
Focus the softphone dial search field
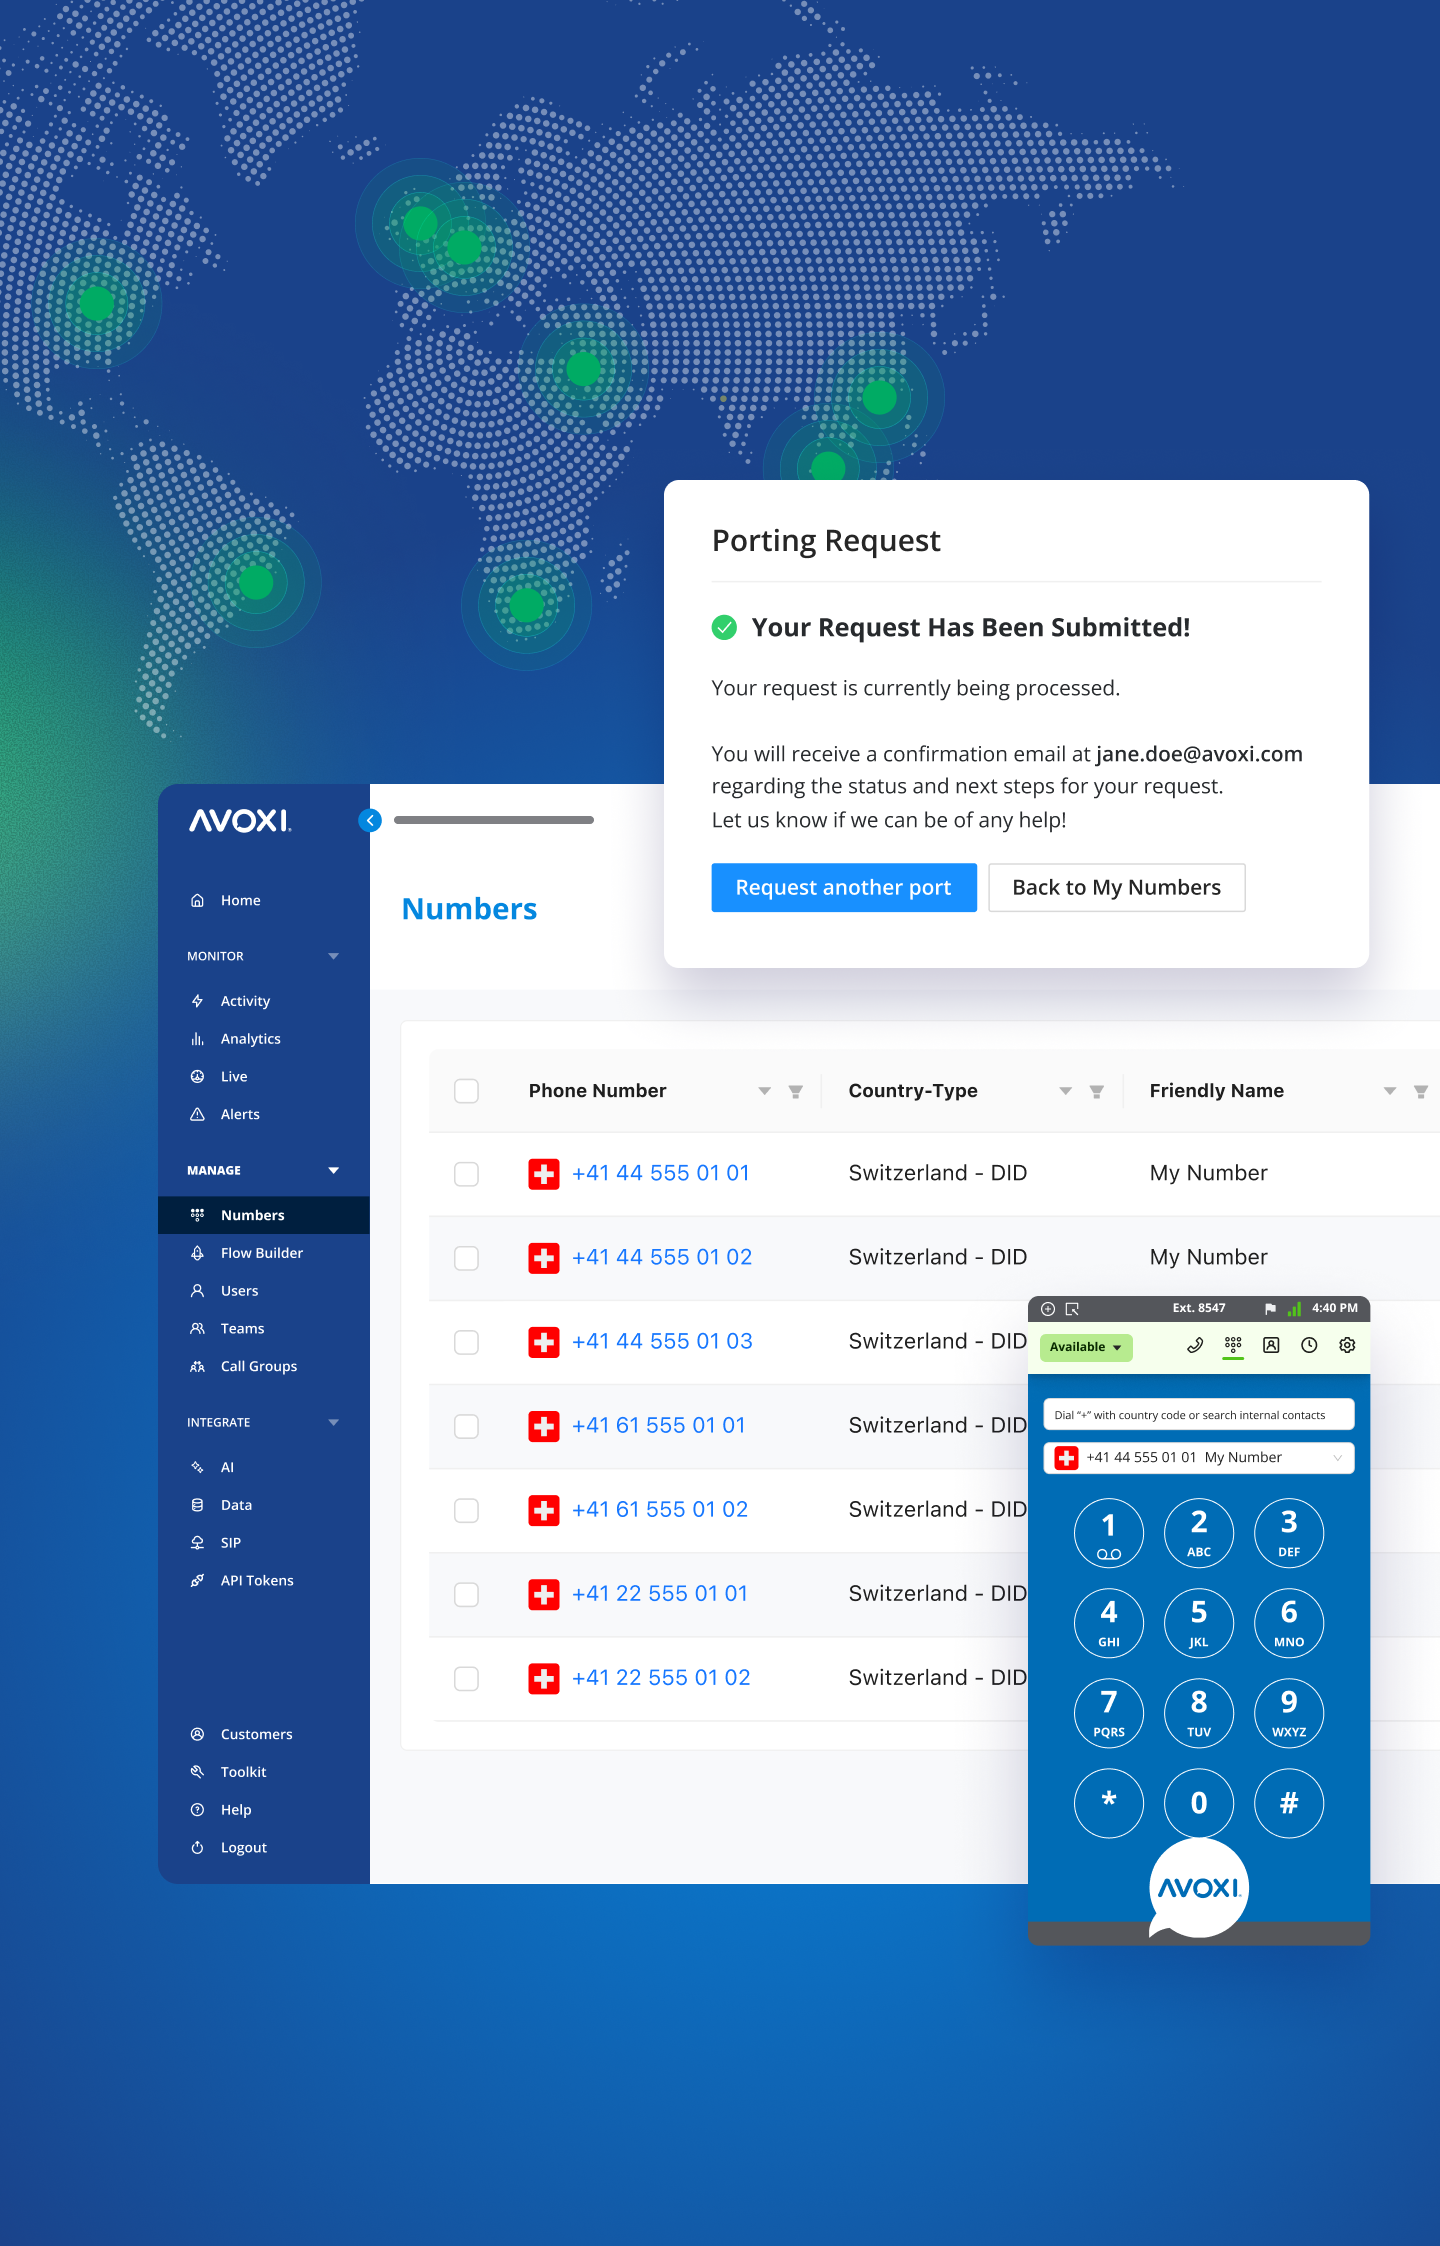click(1198, 1415)
